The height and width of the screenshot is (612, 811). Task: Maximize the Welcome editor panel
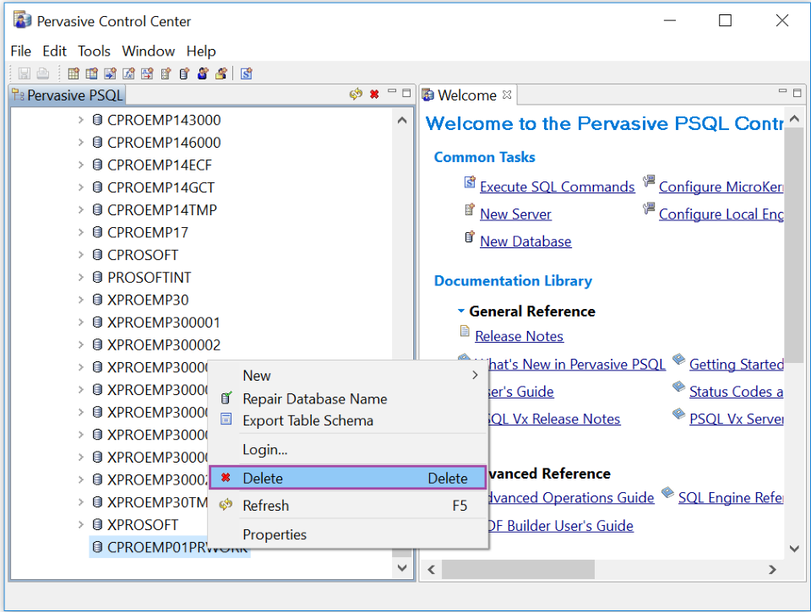(x=797, y=93)
